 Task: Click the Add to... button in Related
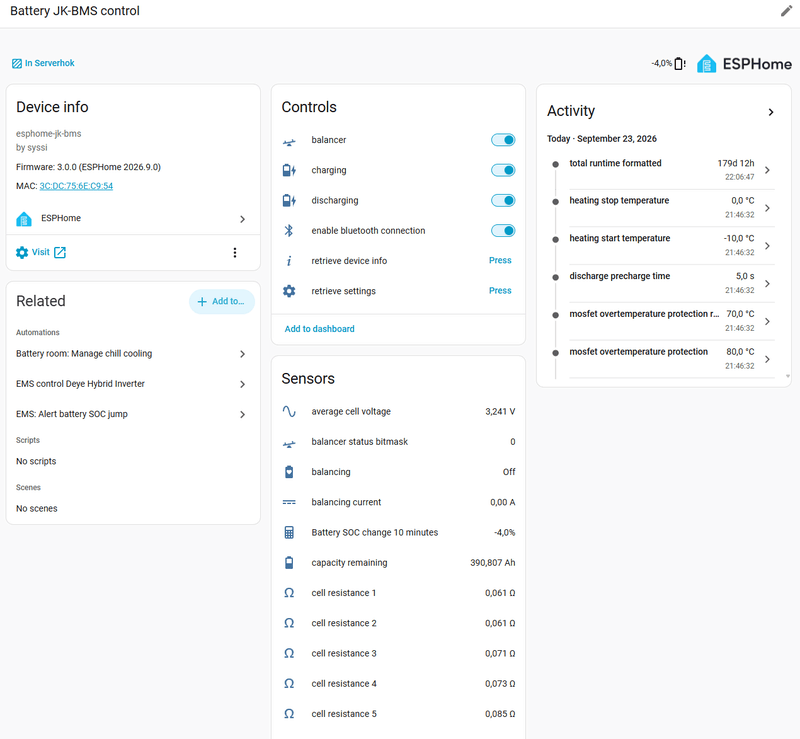pos(221,302)
